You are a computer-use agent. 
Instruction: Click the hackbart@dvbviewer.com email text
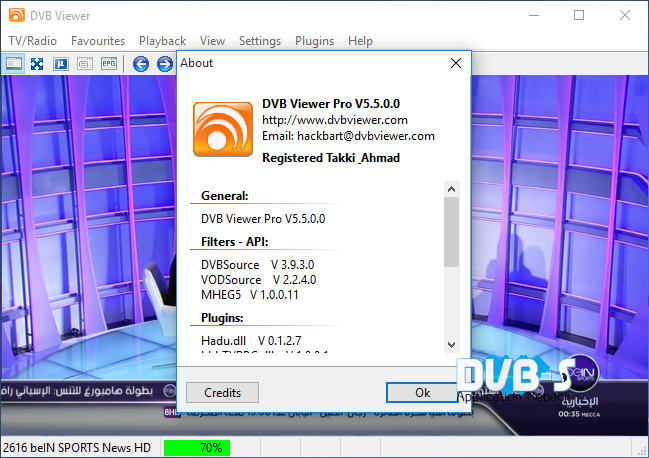click(x=366, y=136)
